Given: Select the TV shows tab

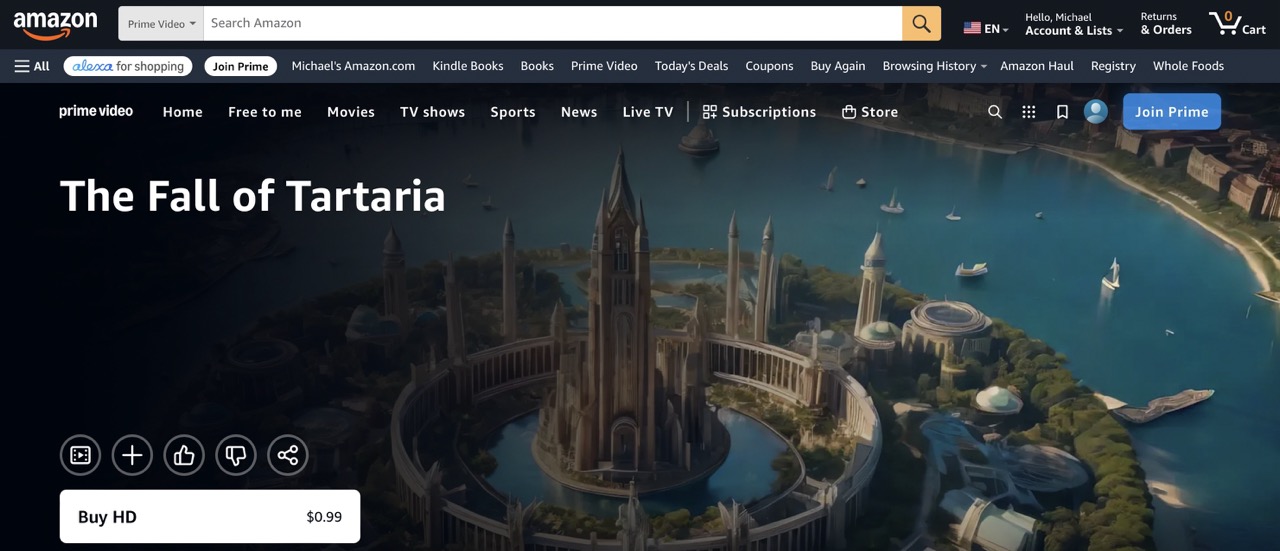Looking at the screenshot, I should click(433, 112).
